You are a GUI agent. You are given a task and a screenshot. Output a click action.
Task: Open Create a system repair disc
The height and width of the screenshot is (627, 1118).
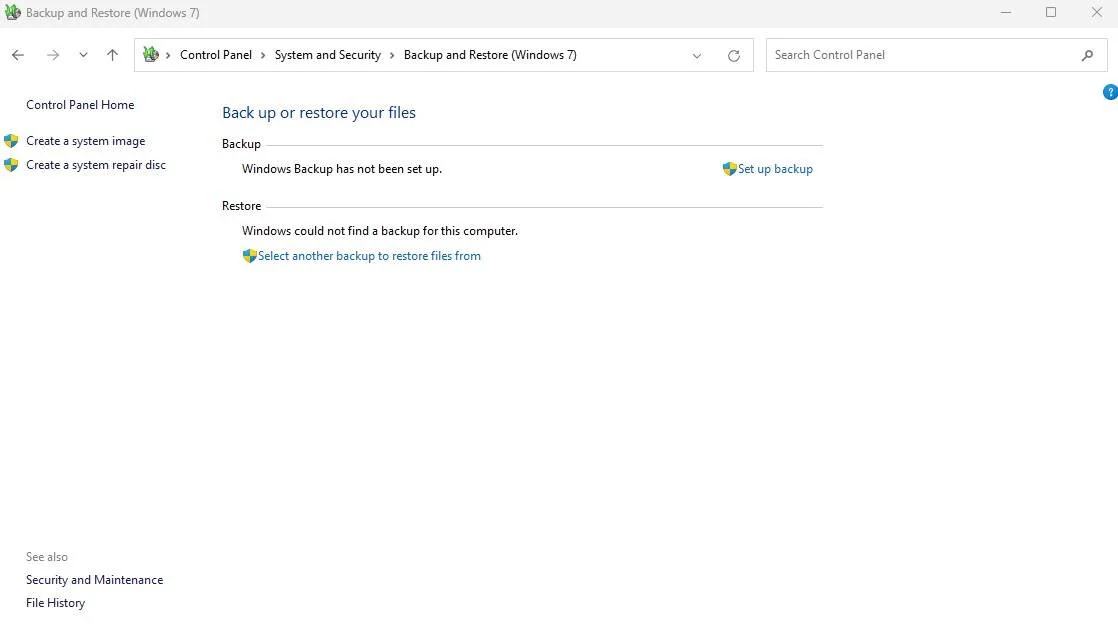(x=95, y=165)
